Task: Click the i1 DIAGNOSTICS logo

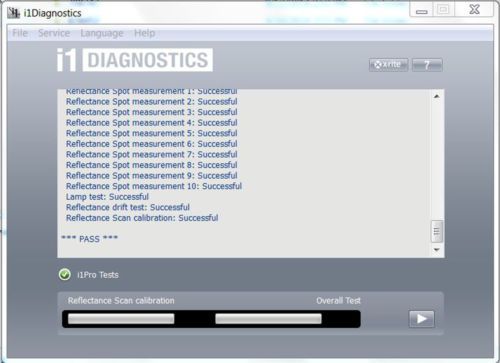Action: pos(135,60)
